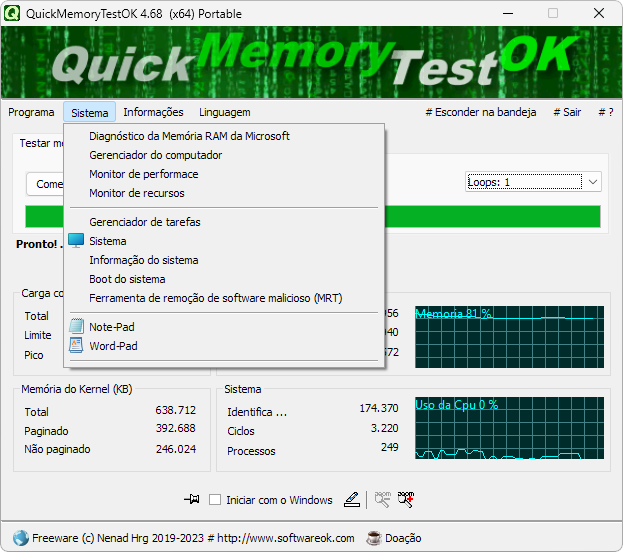The height and width of the screenshot is (552, 623).
Task: Open Note-Pad from the menu
Action: [224, 327]
